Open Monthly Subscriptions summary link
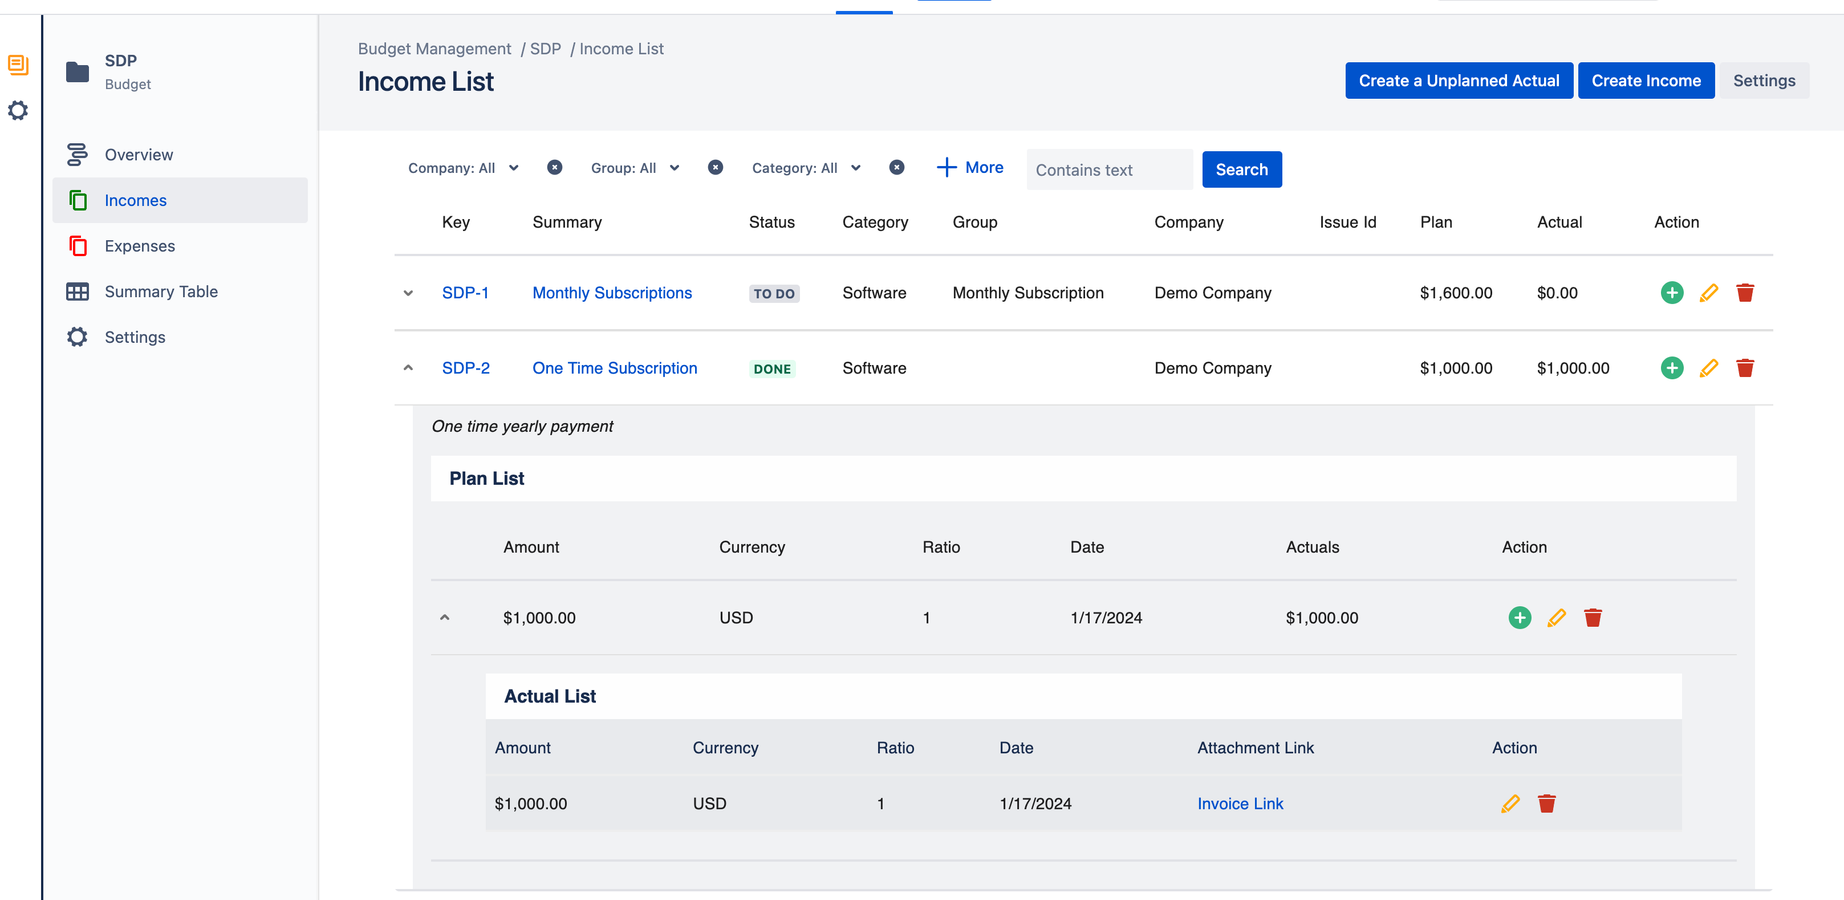The image size is (1844, 900). (x=612, y=293)
